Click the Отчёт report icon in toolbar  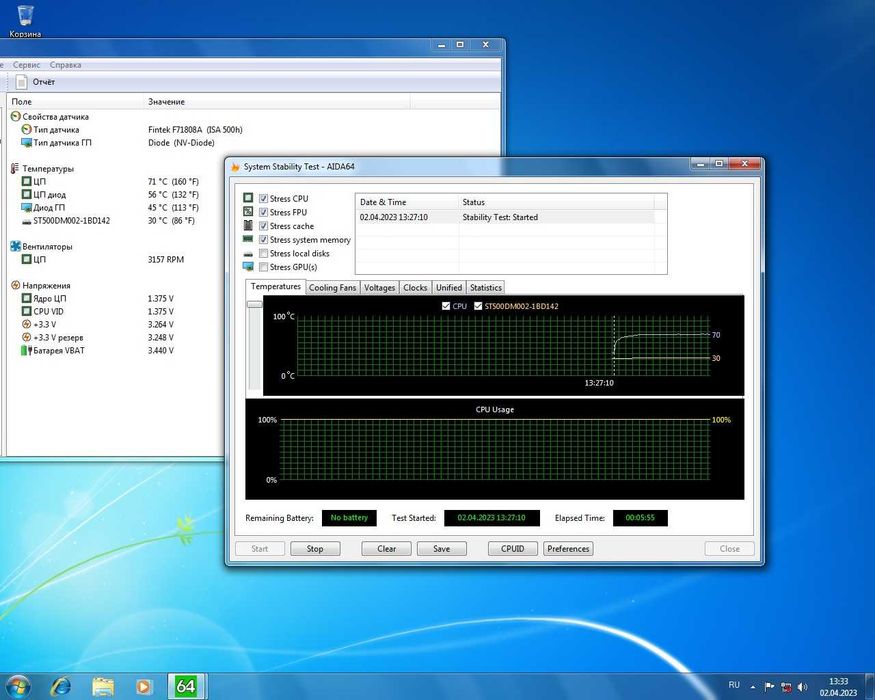[x=21, y=82]
